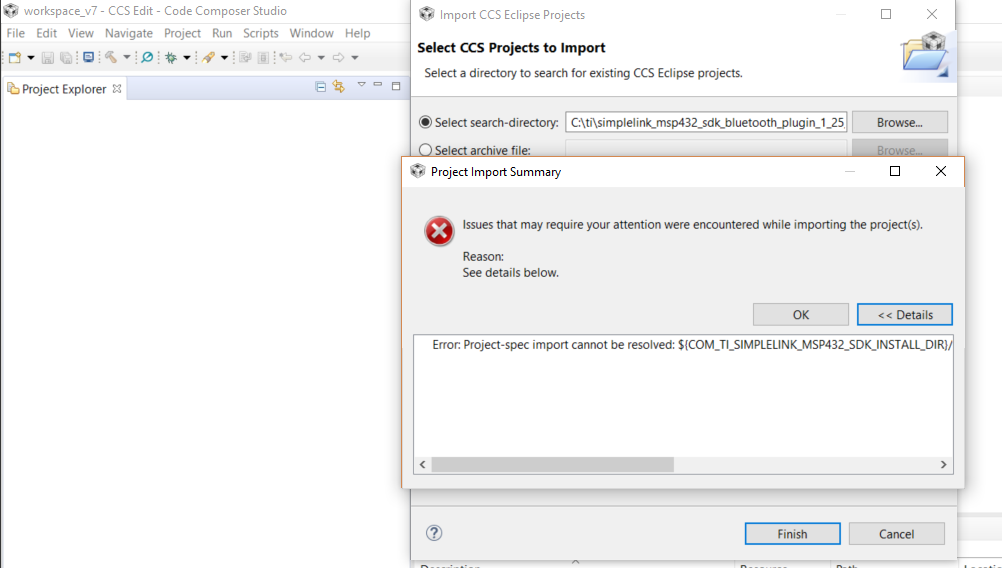Open Project Explorer View Menu triangle
The width and height of the screenshot is (1002, 568).
(x=361, y=85)
